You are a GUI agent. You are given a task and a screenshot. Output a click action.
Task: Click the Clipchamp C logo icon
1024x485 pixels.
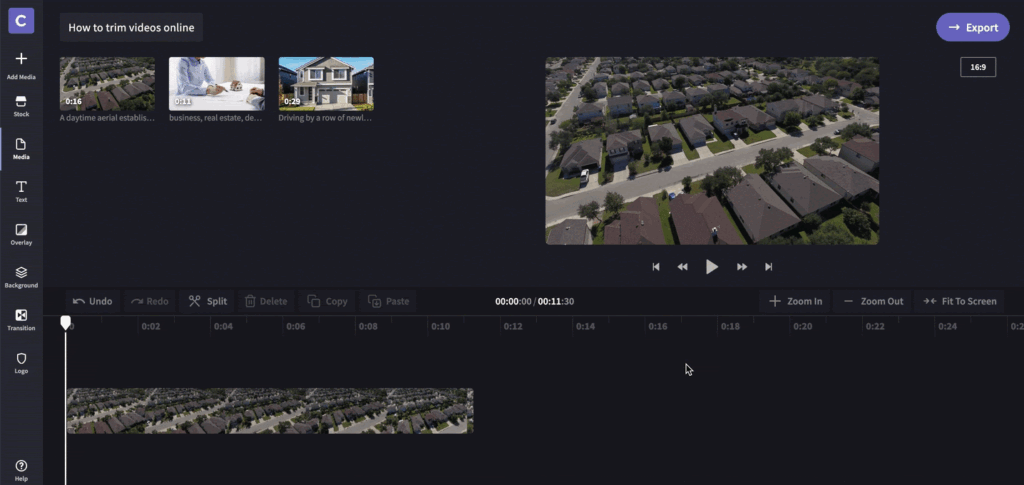(21, 22)
